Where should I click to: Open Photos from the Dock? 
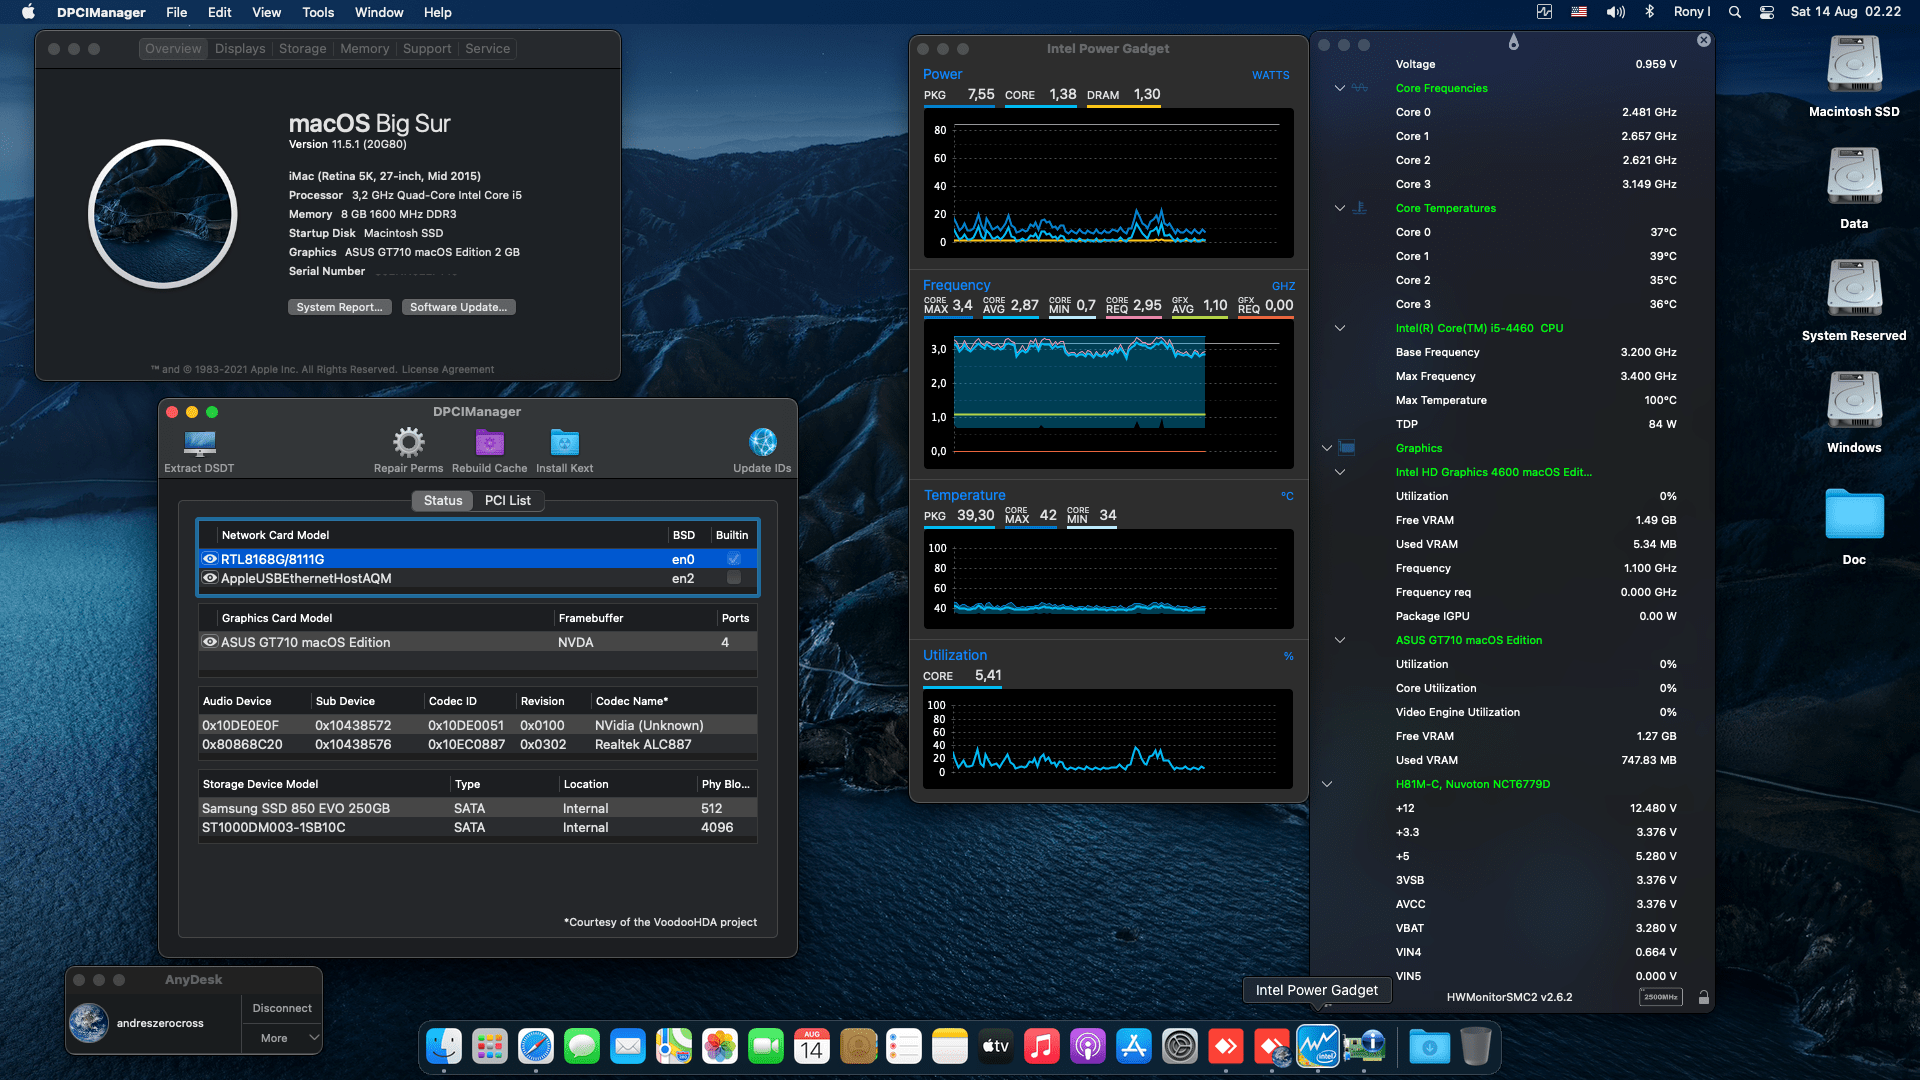[720, 1047]
